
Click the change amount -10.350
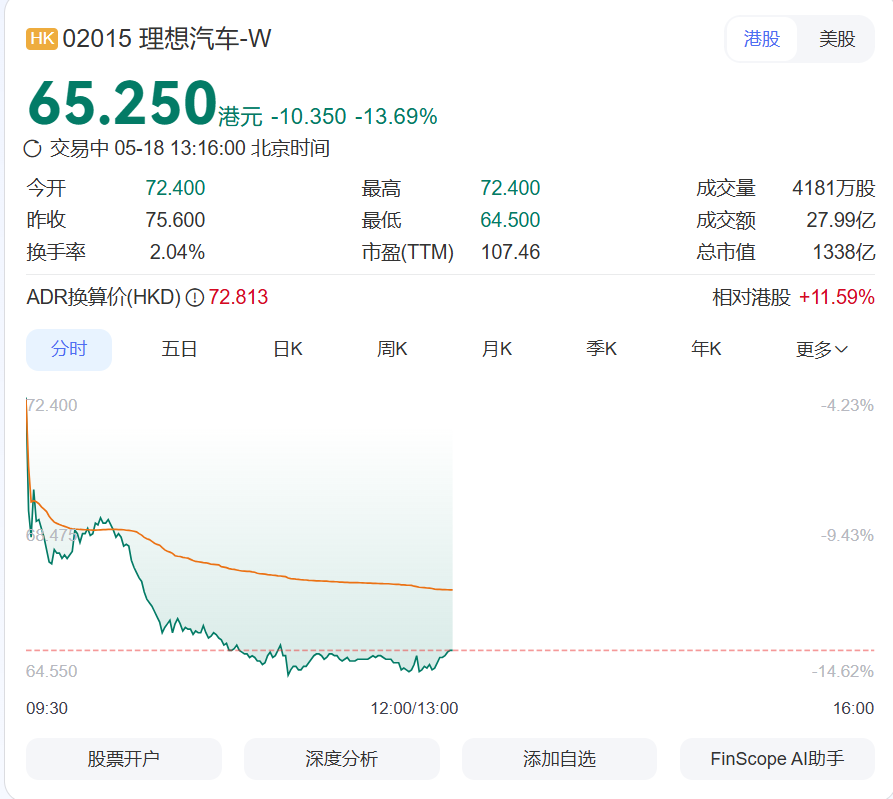click(308, 117)
